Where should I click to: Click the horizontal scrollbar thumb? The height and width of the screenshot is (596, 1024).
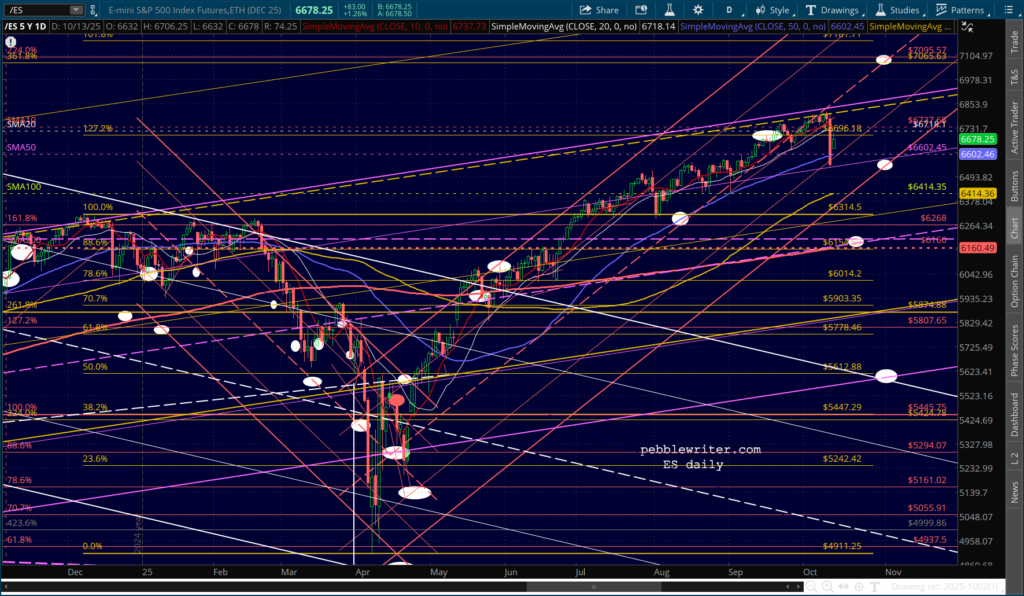click(x=593, y=587)
